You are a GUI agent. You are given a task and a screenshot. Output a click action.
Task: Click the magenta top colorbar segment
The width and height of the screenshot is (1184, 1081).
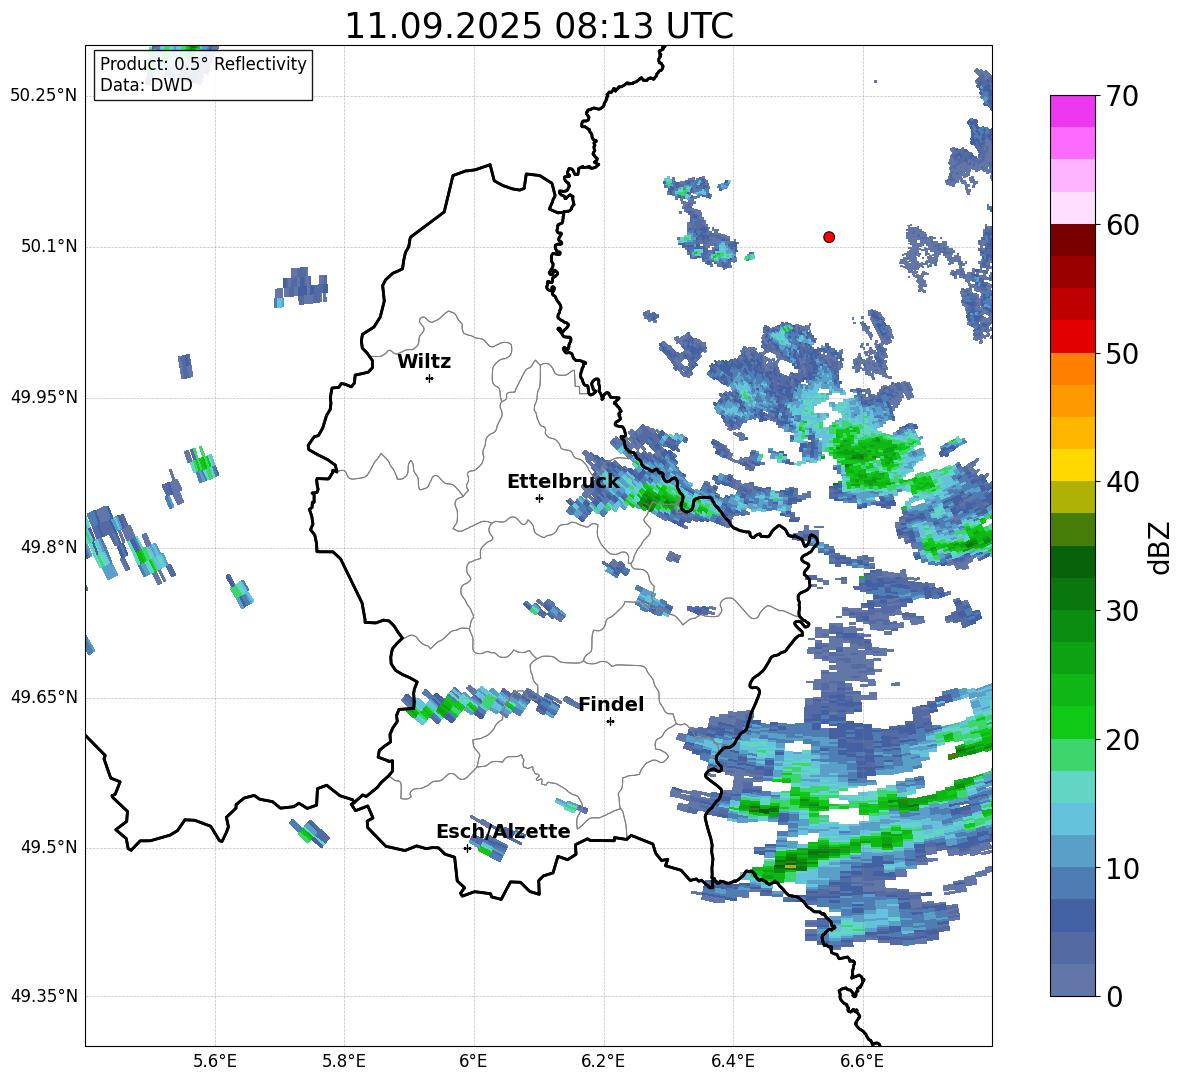pyautogui.click(x=1072, y=111)
